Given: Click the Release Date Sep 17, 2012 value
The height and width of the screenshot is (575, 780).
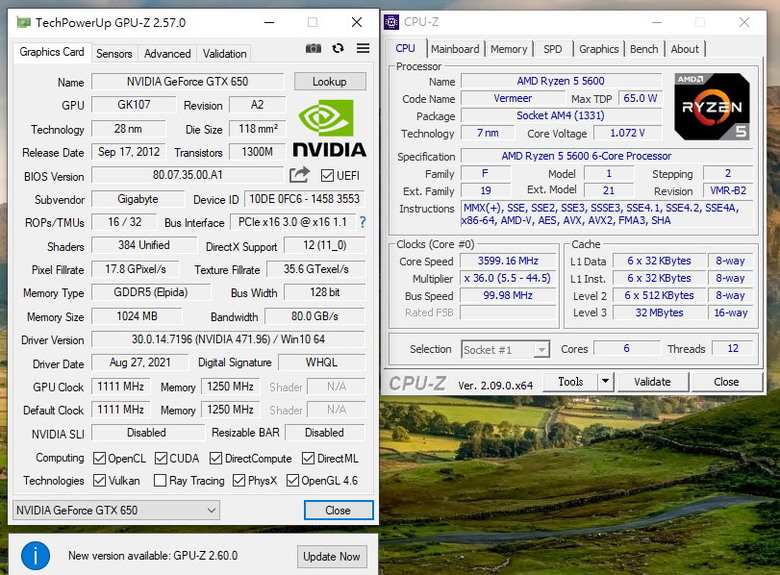Looking at the screenshot, I should pyautogui.click(x=129, y=152).
